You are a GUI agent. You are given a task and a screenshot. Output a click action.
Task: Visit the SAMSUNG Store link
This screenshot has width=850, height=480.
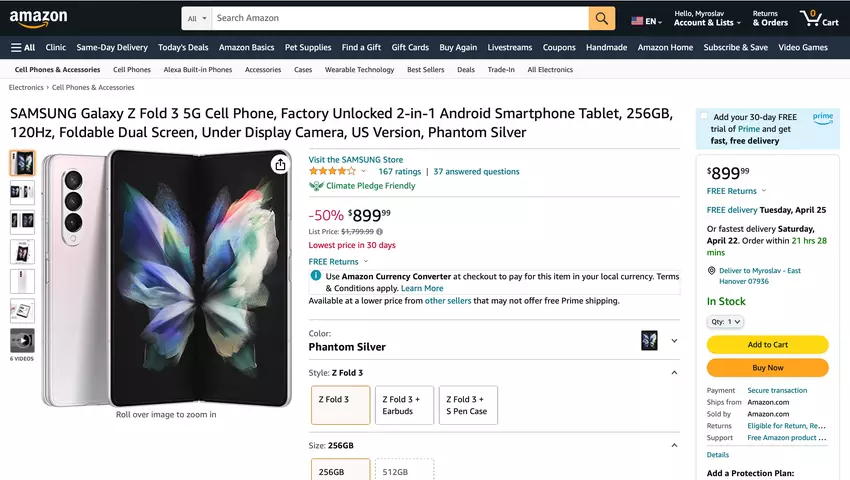356,159
